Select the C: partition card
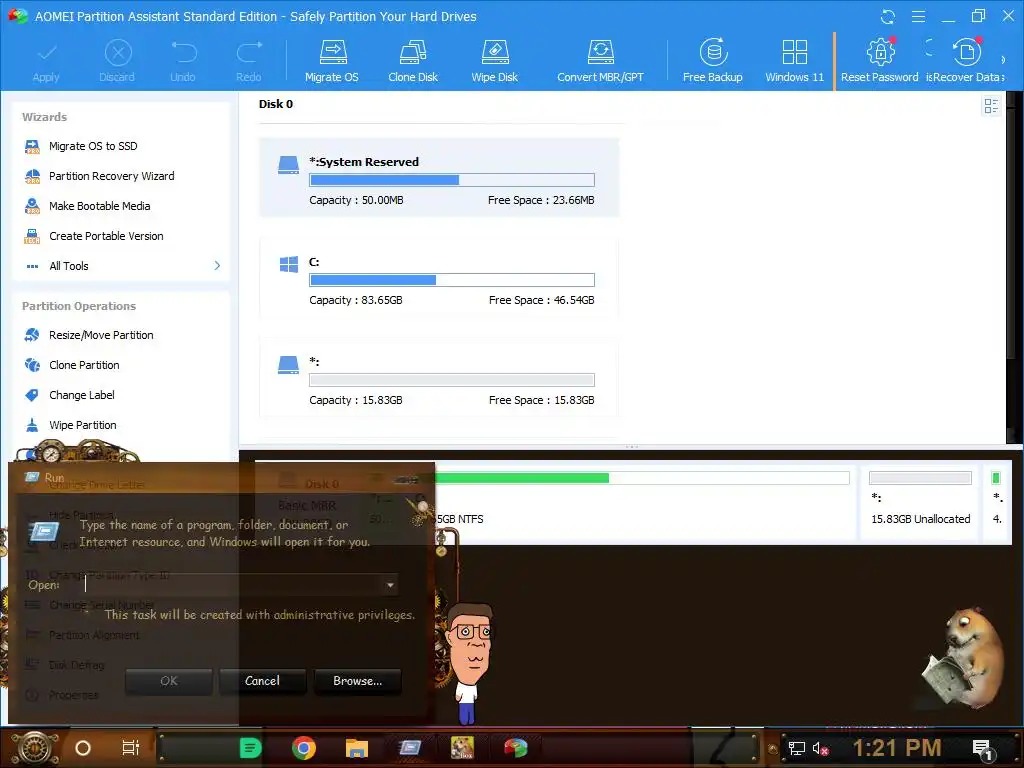The height and width of the screenshot is (768, 1024). pos(439,278)
